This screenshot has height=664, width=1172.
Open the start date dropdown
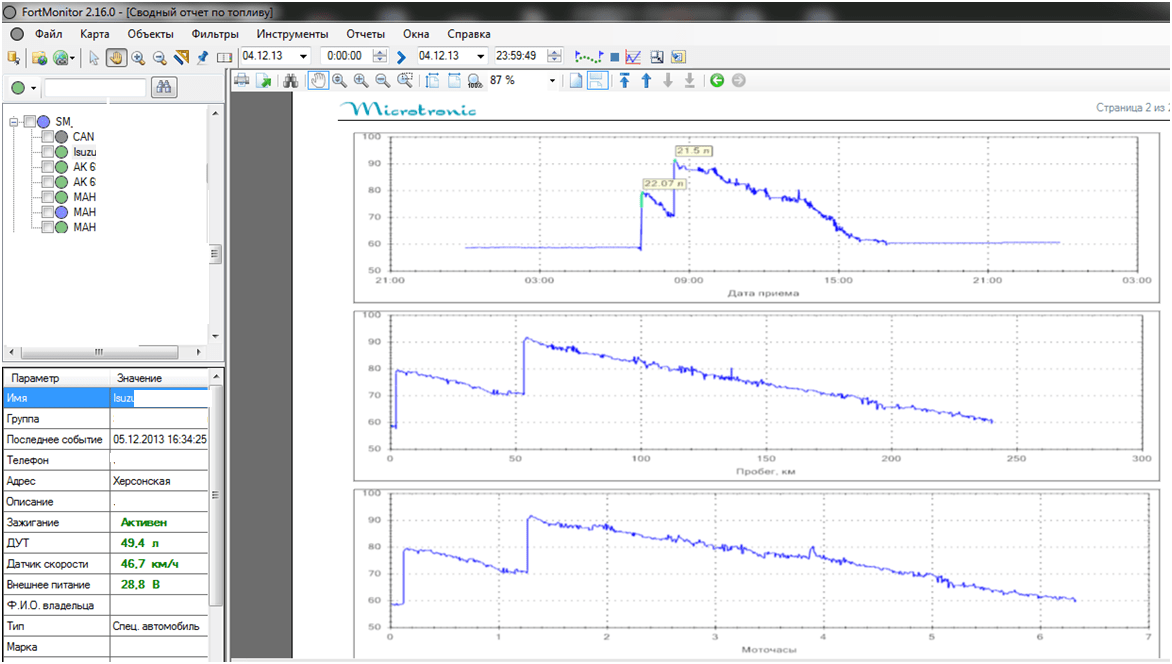coord(303,56)
